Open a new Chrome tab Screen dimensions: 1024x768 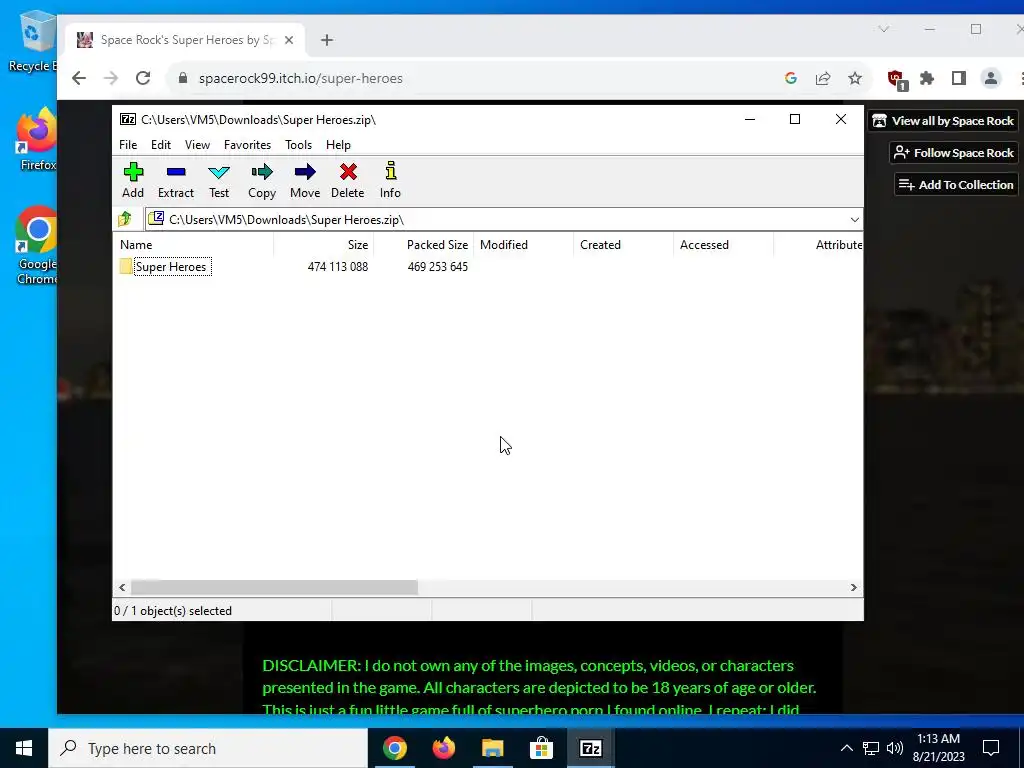pyautogui.click(x=327, y=40)
